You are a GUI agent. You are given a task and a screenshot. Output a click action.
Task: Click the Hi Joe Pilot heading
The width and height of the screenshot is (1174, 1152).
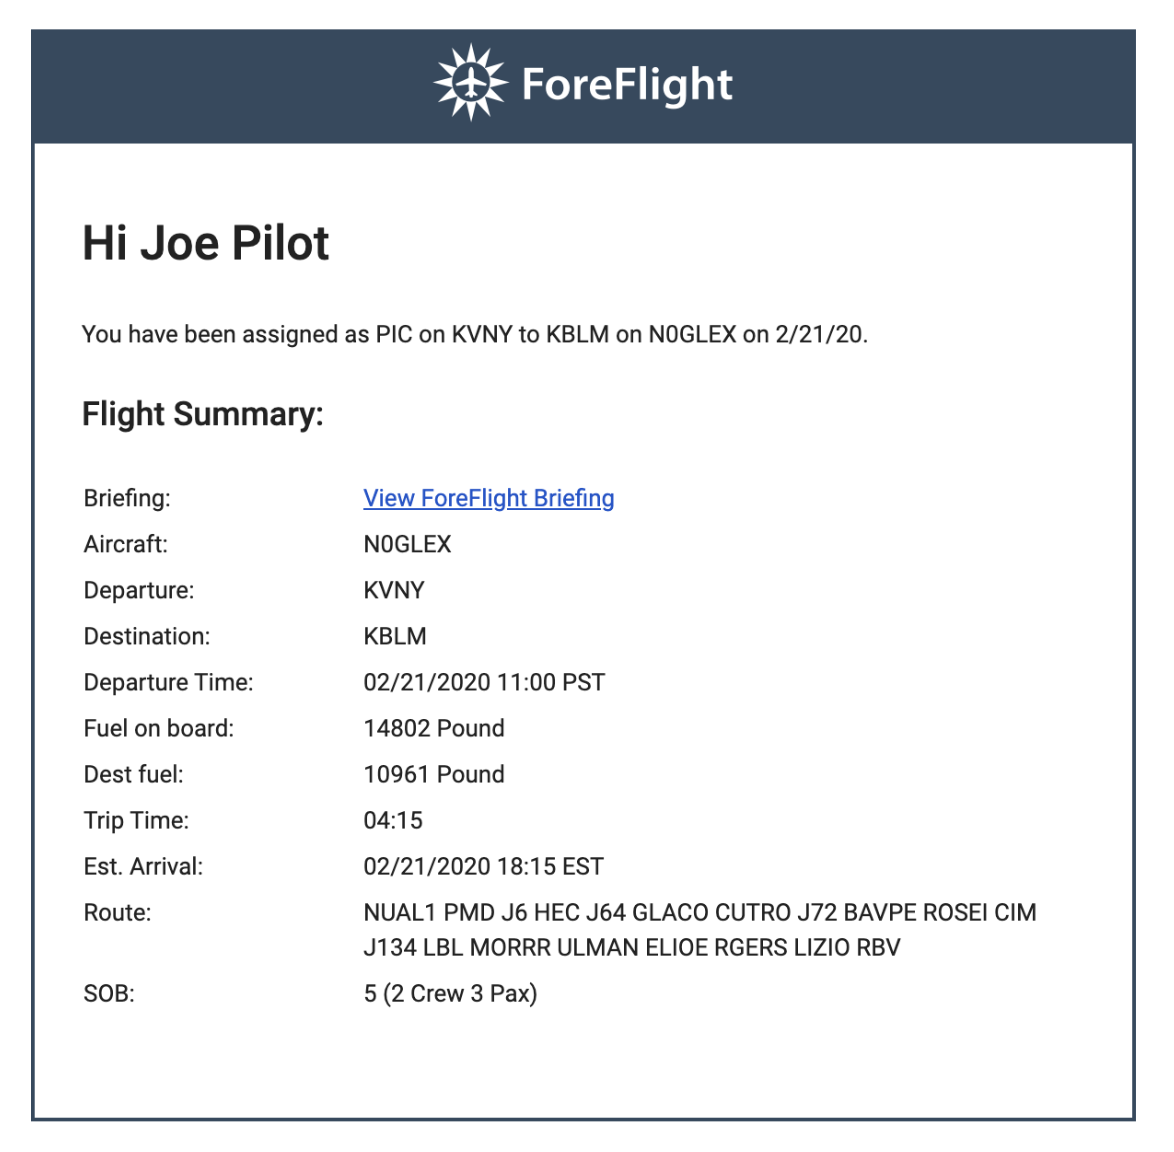coord(205,243)
